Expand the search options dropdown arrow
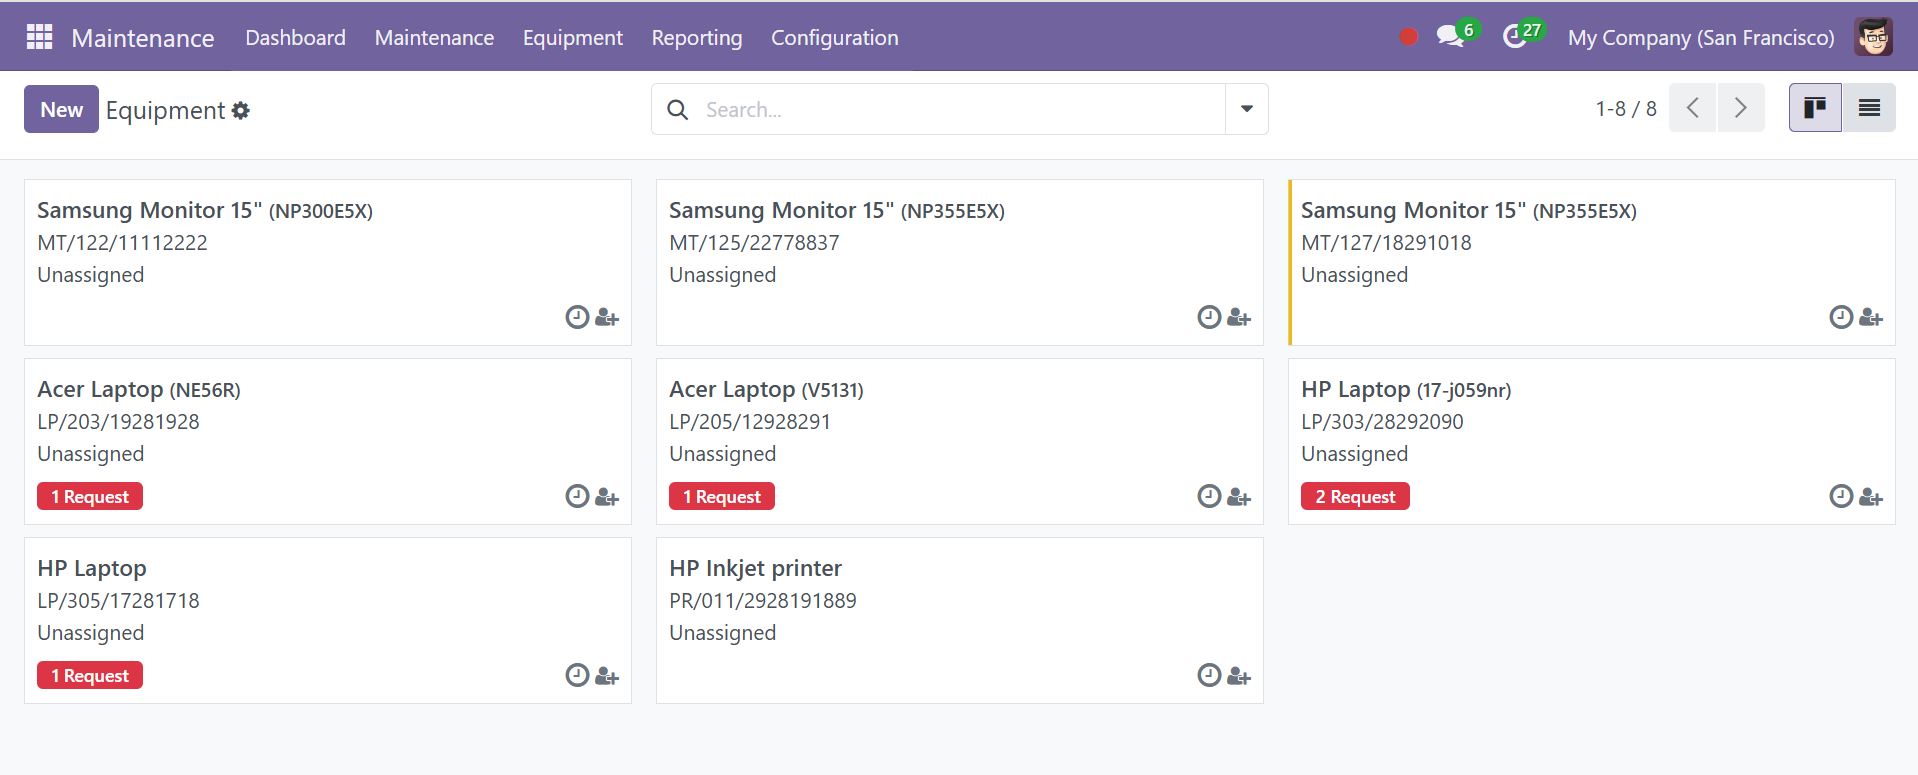 [x=1247, y=109]
